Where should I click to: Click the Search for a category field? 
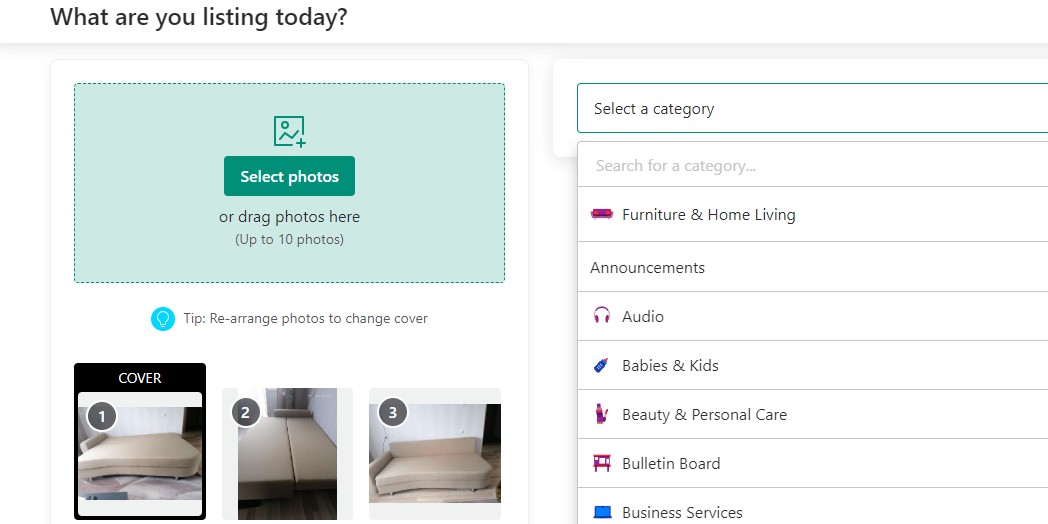coord(810,166)
